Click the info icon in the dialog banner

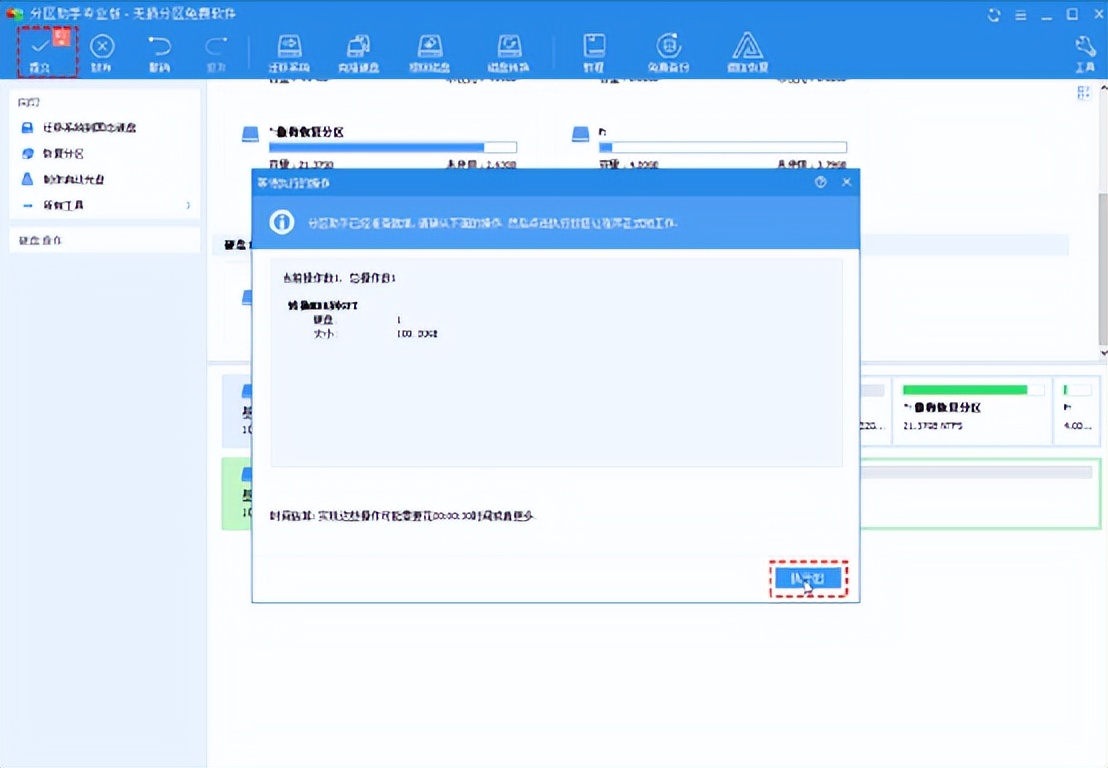pyautogui.click(x=282, y=223)
